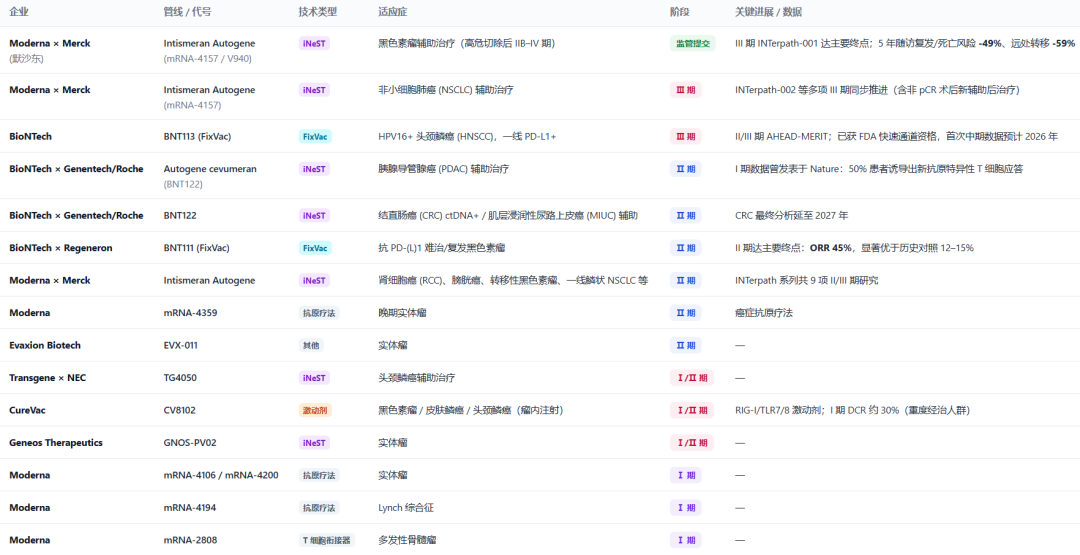Click the ORR 45% result text
The image size is (1080, 555).
pos(831,248)
